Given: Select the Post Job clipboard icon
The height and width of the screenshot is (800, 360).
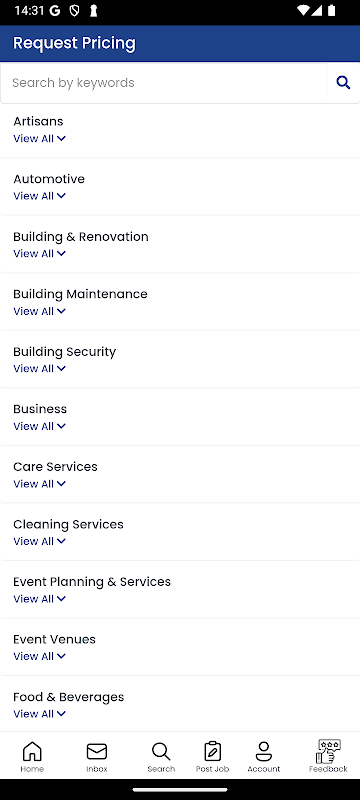Looking at the screenshot, I should click(213, 751).
